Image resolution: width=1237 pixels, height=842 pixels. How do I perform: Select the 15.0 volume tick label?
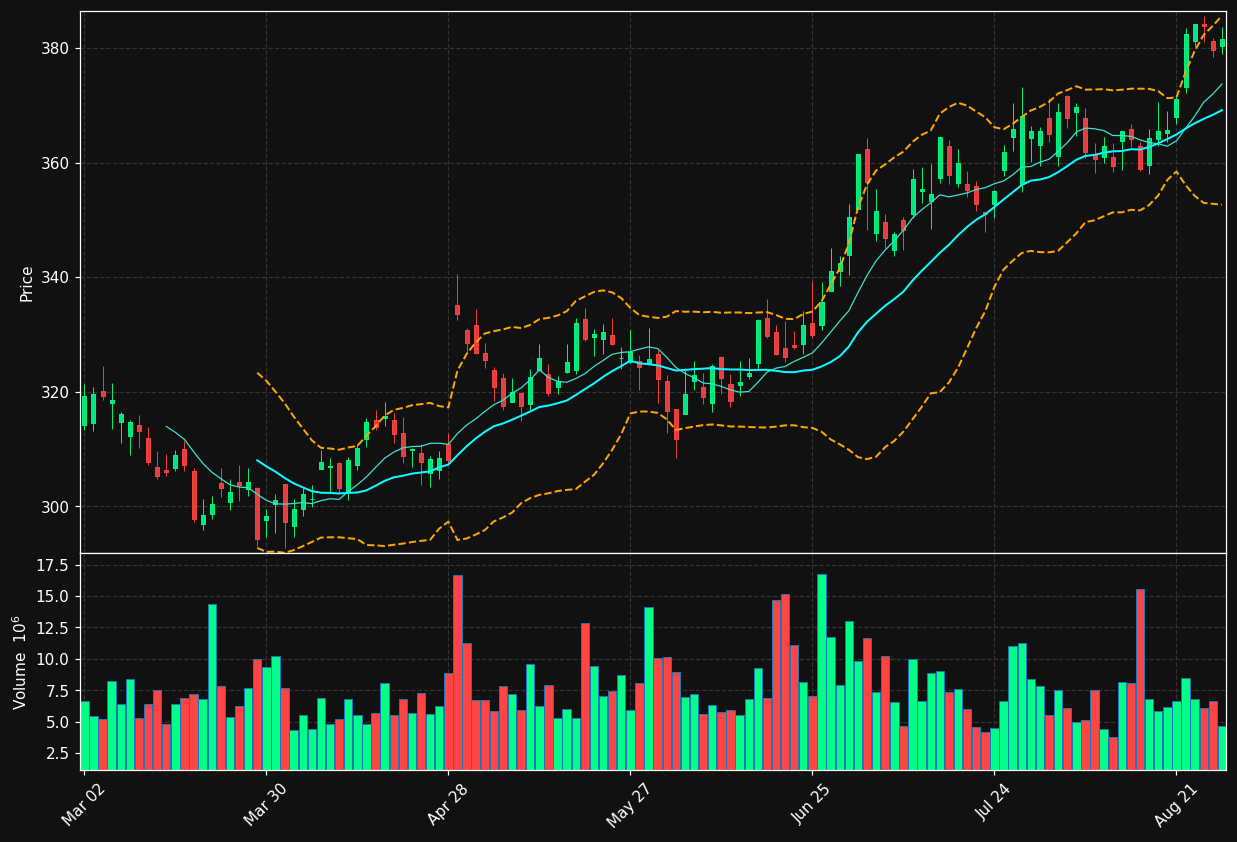tap(52, 597)
